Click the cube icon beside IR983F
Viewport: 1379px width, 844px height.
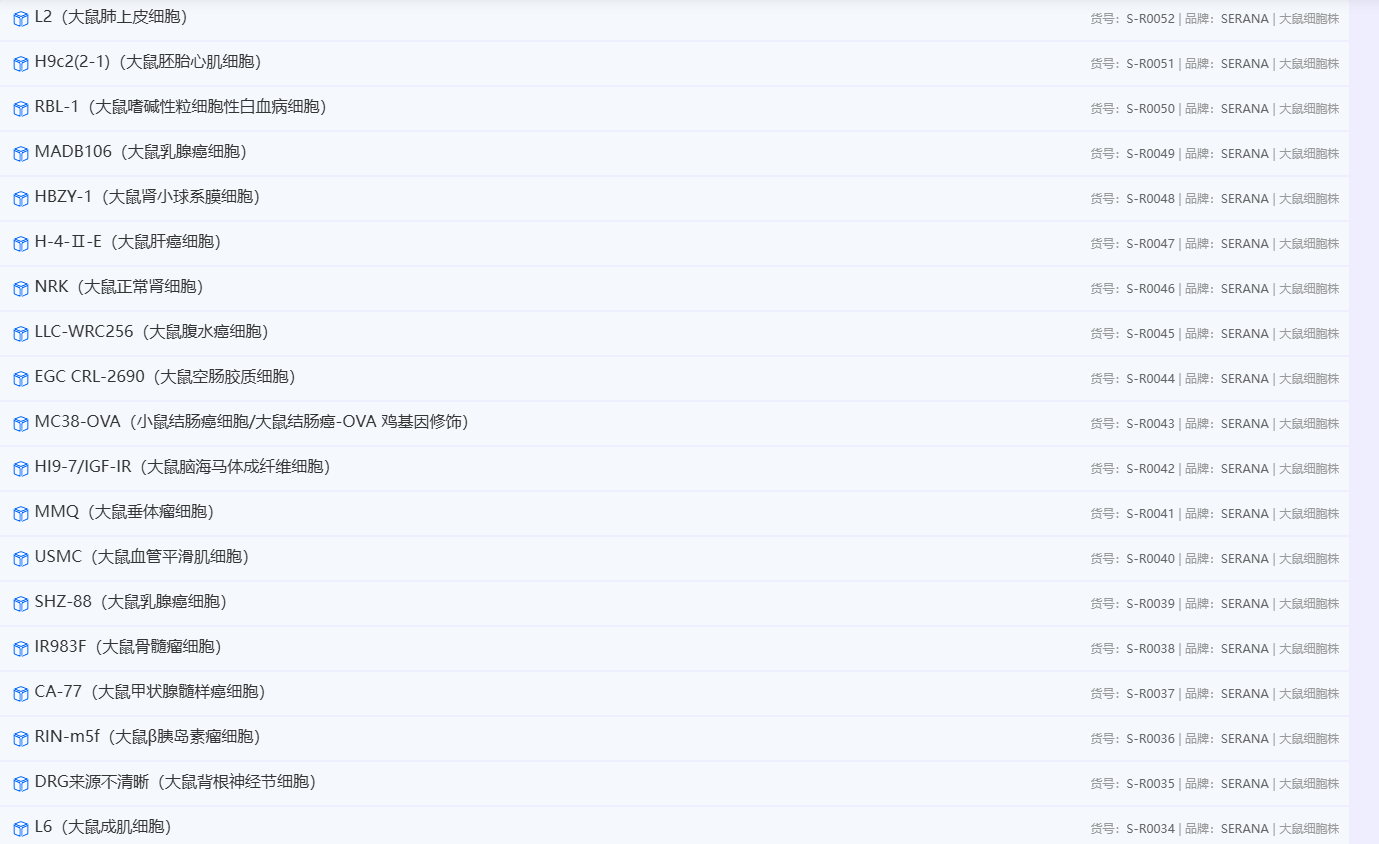[x=20, y=649]
